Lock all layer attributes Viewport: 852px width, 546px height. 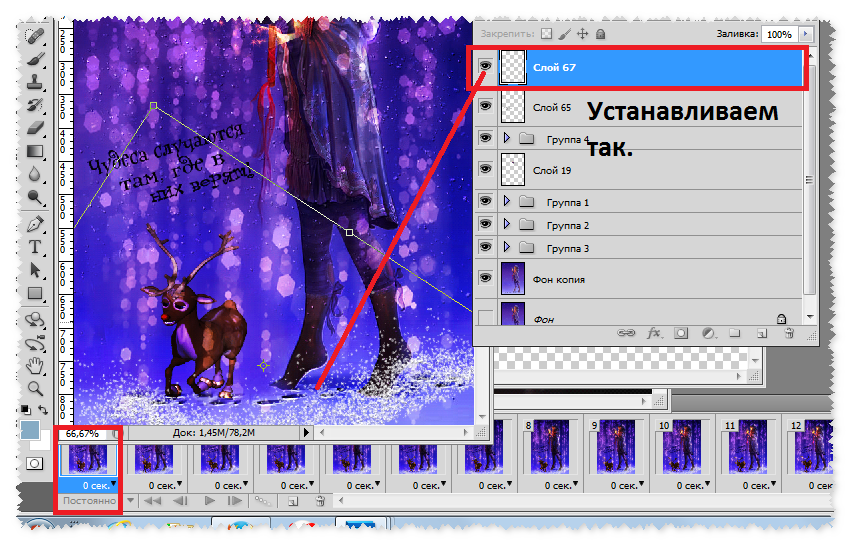pyautogui.click(x=600, y=34)
